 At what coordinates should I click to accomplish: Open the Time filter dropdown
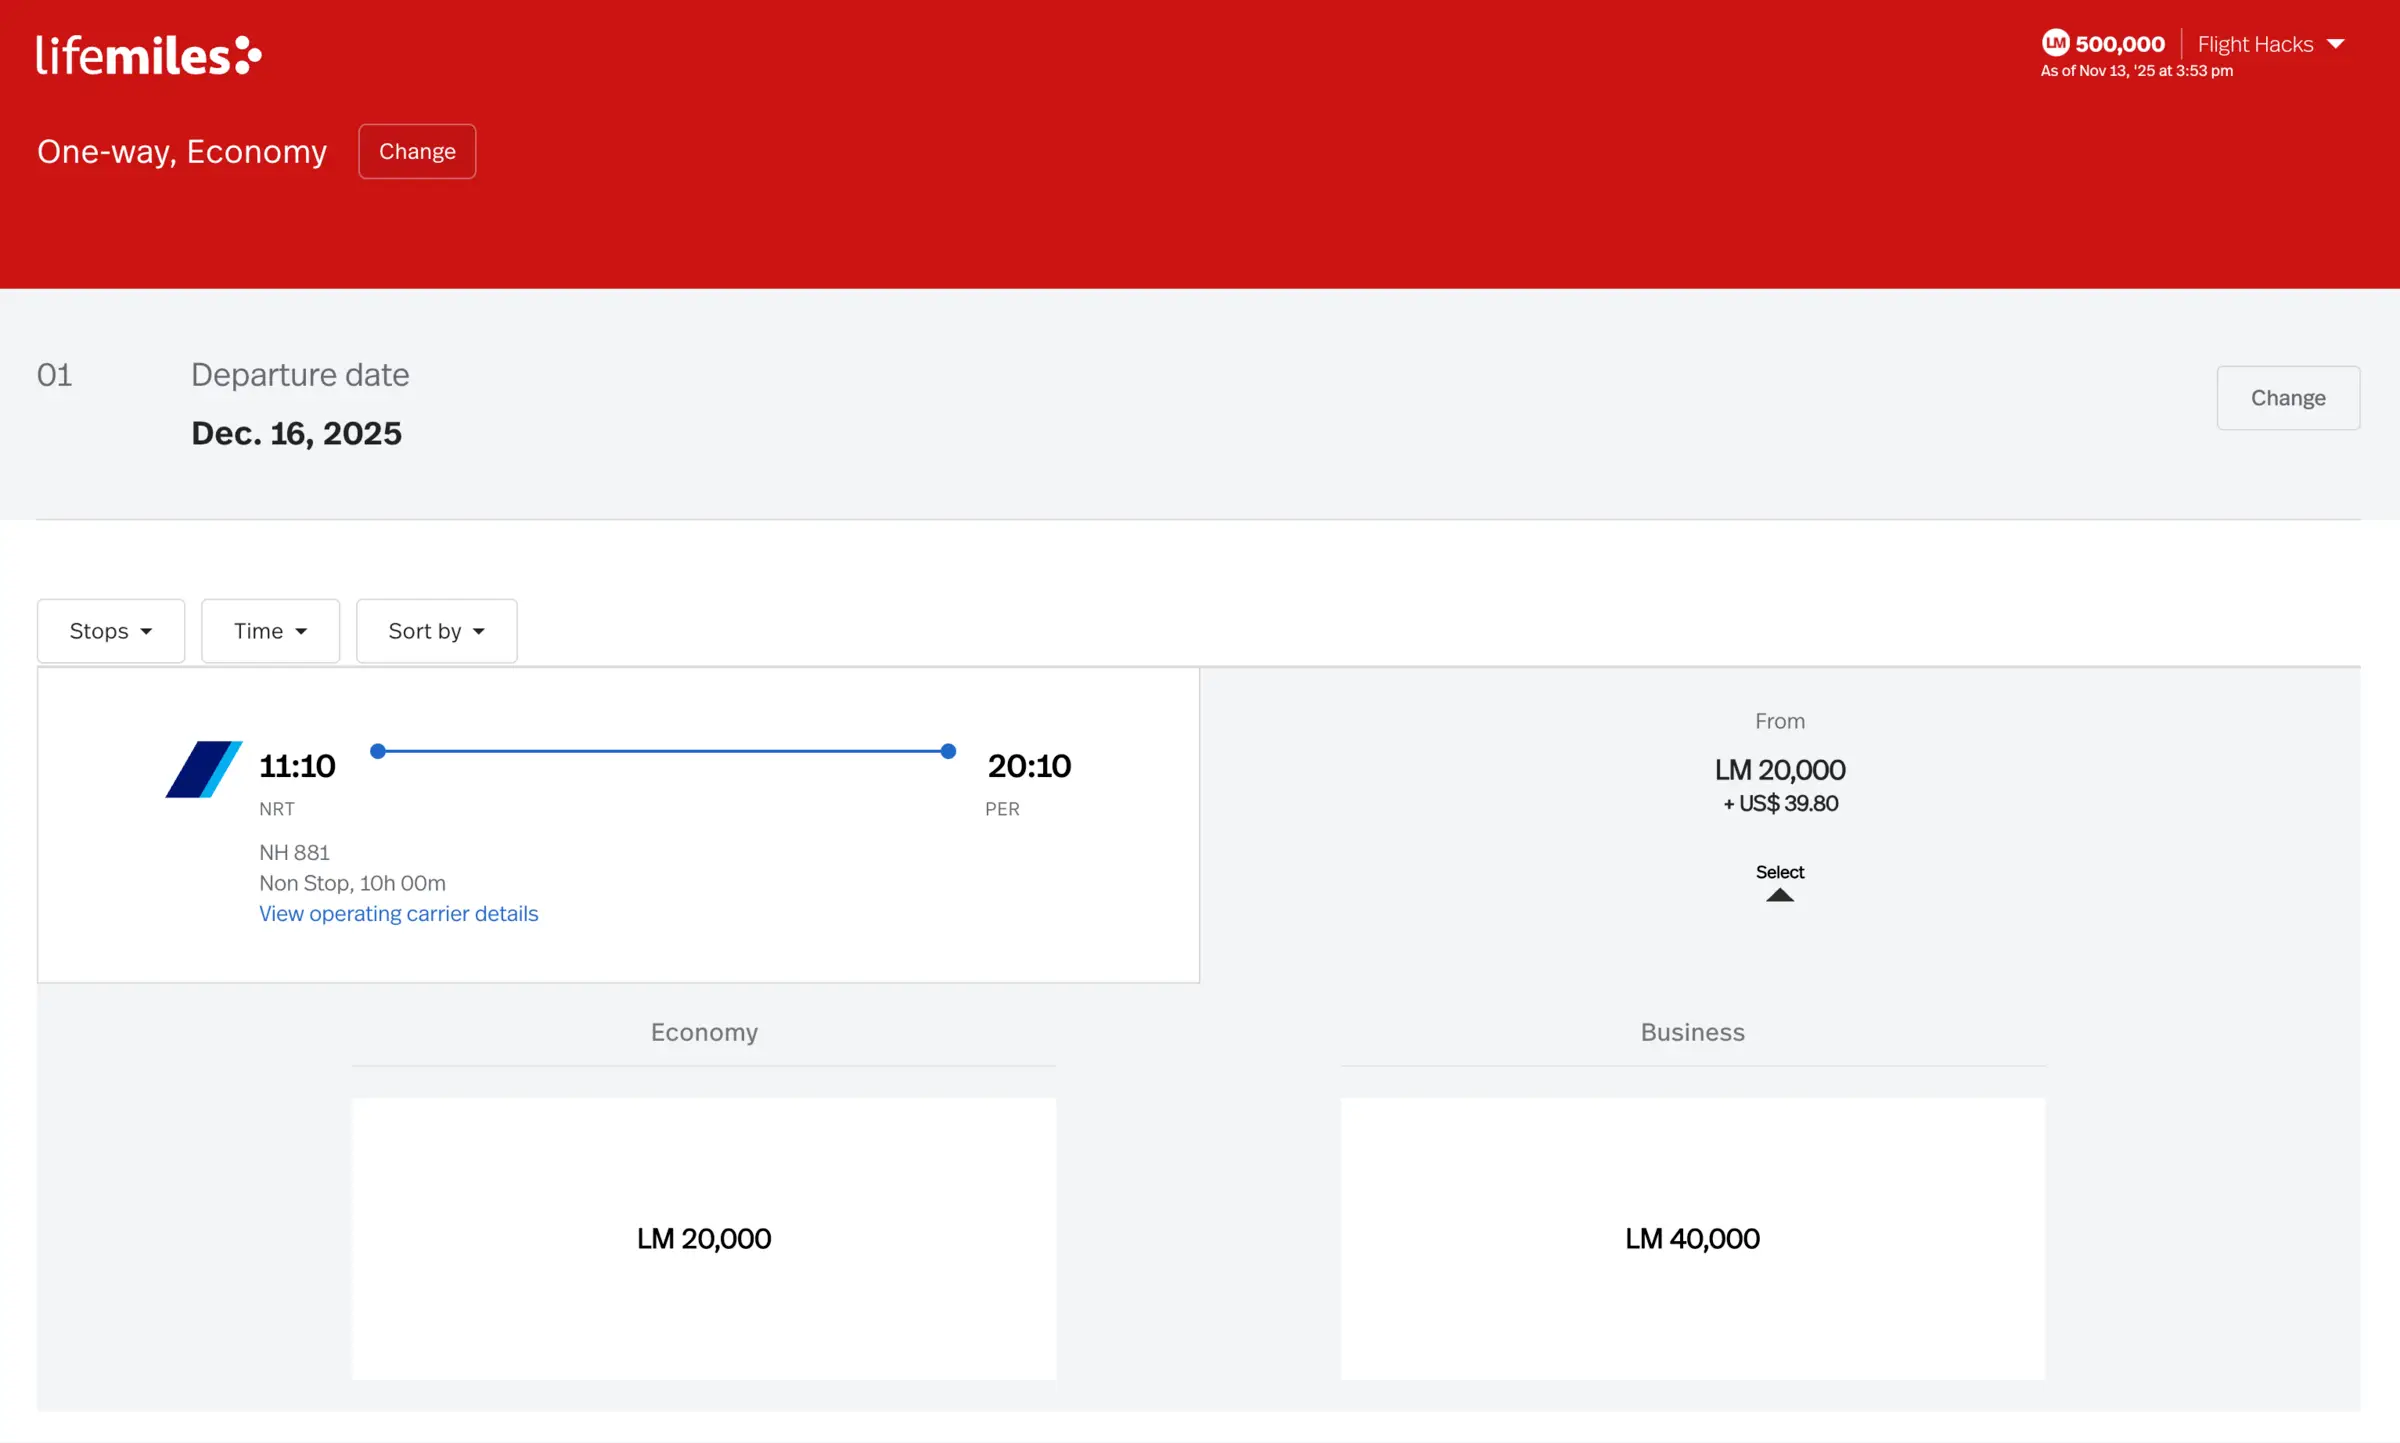pos(270,631)
